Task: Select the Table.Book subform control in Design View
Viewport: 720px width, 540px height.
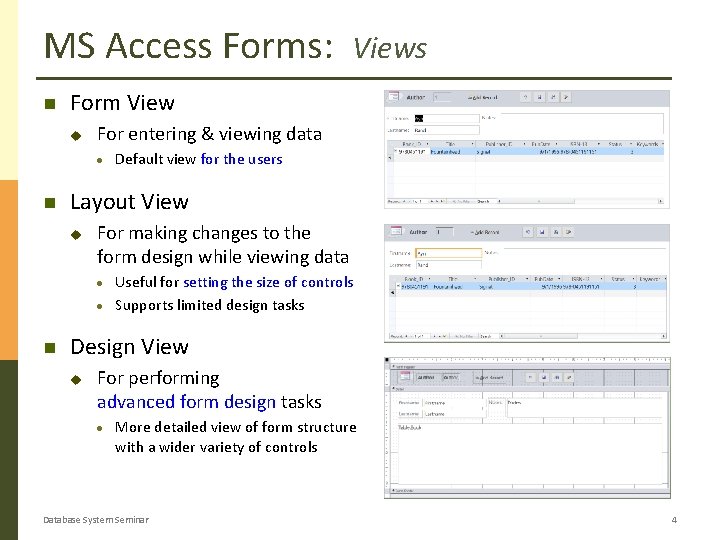Action: (x=532, y=454)
